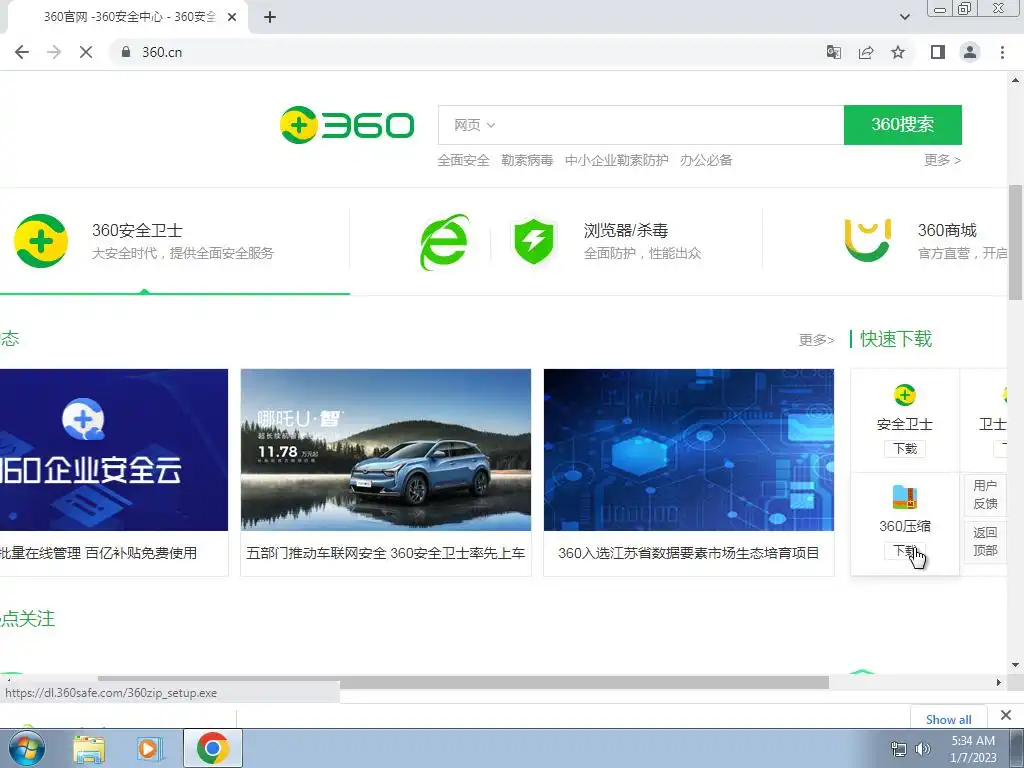
Task: Open the 办公必备 link
Action: (x=706, y=160)
